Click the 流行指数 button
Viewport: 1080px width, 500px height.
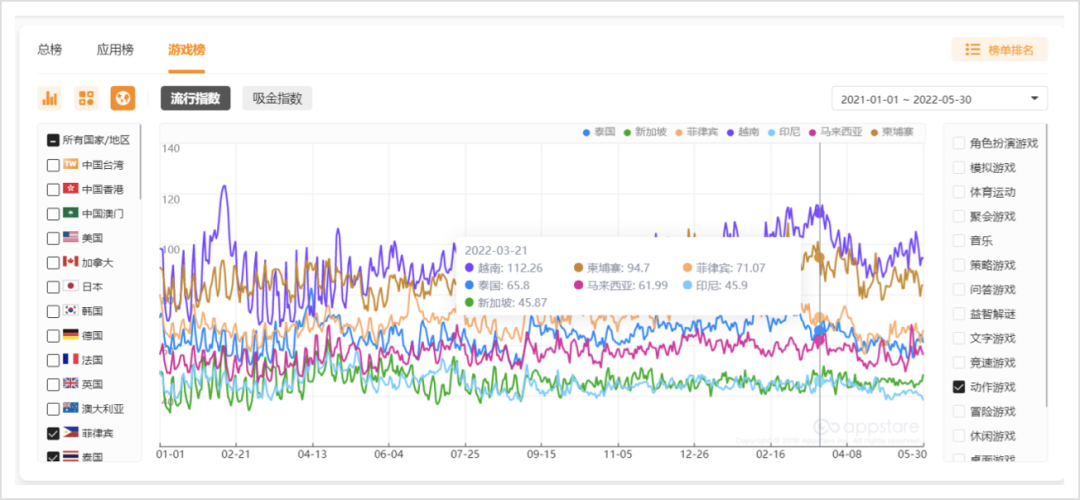pos(195,98)
